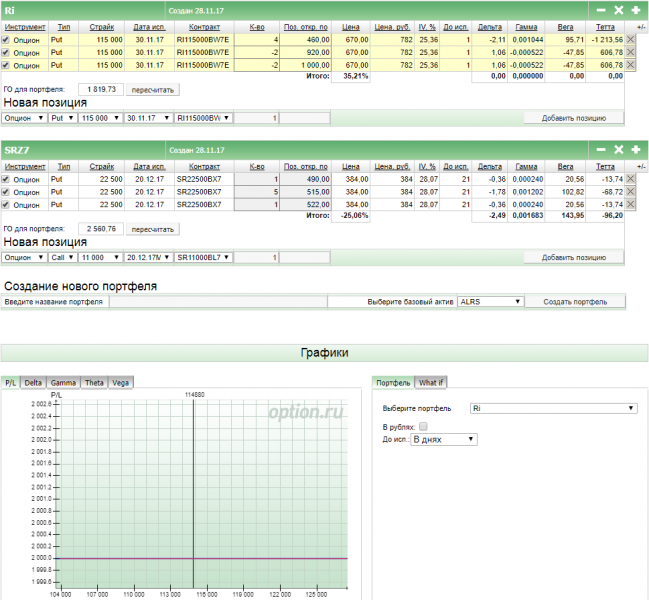Collapse the SRZ7 portfolio with minus icon
649x600 pixels.
pyautogui.click(x=602, y=149)
